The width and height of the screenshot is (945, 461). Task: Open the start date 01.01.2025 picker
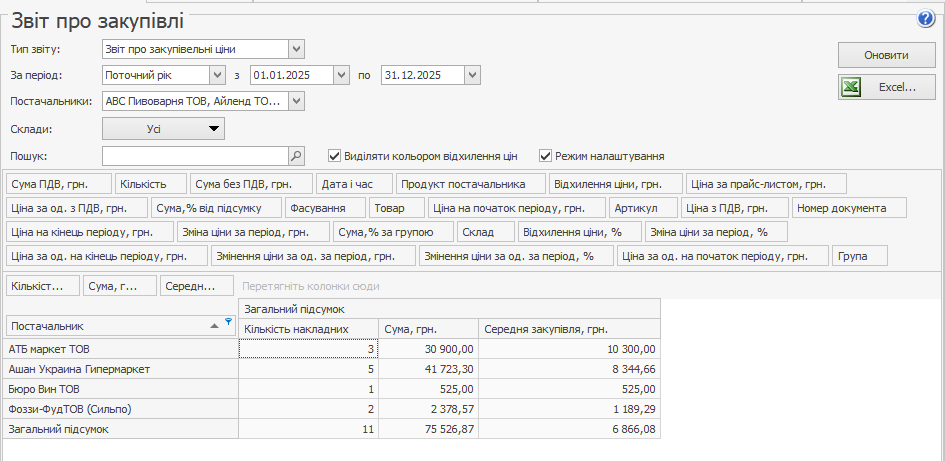[341, 75]
